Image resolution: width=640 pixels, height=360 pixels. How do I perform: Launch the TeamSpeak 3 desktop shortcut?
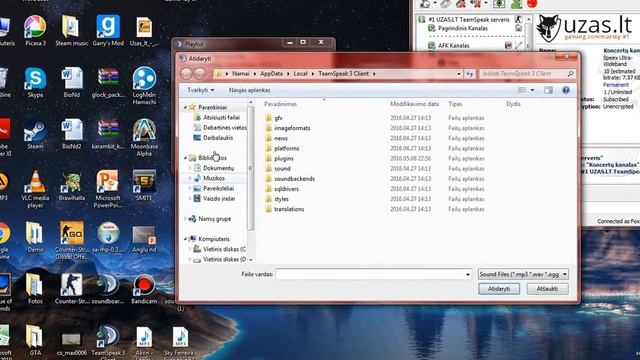[108, 341]
